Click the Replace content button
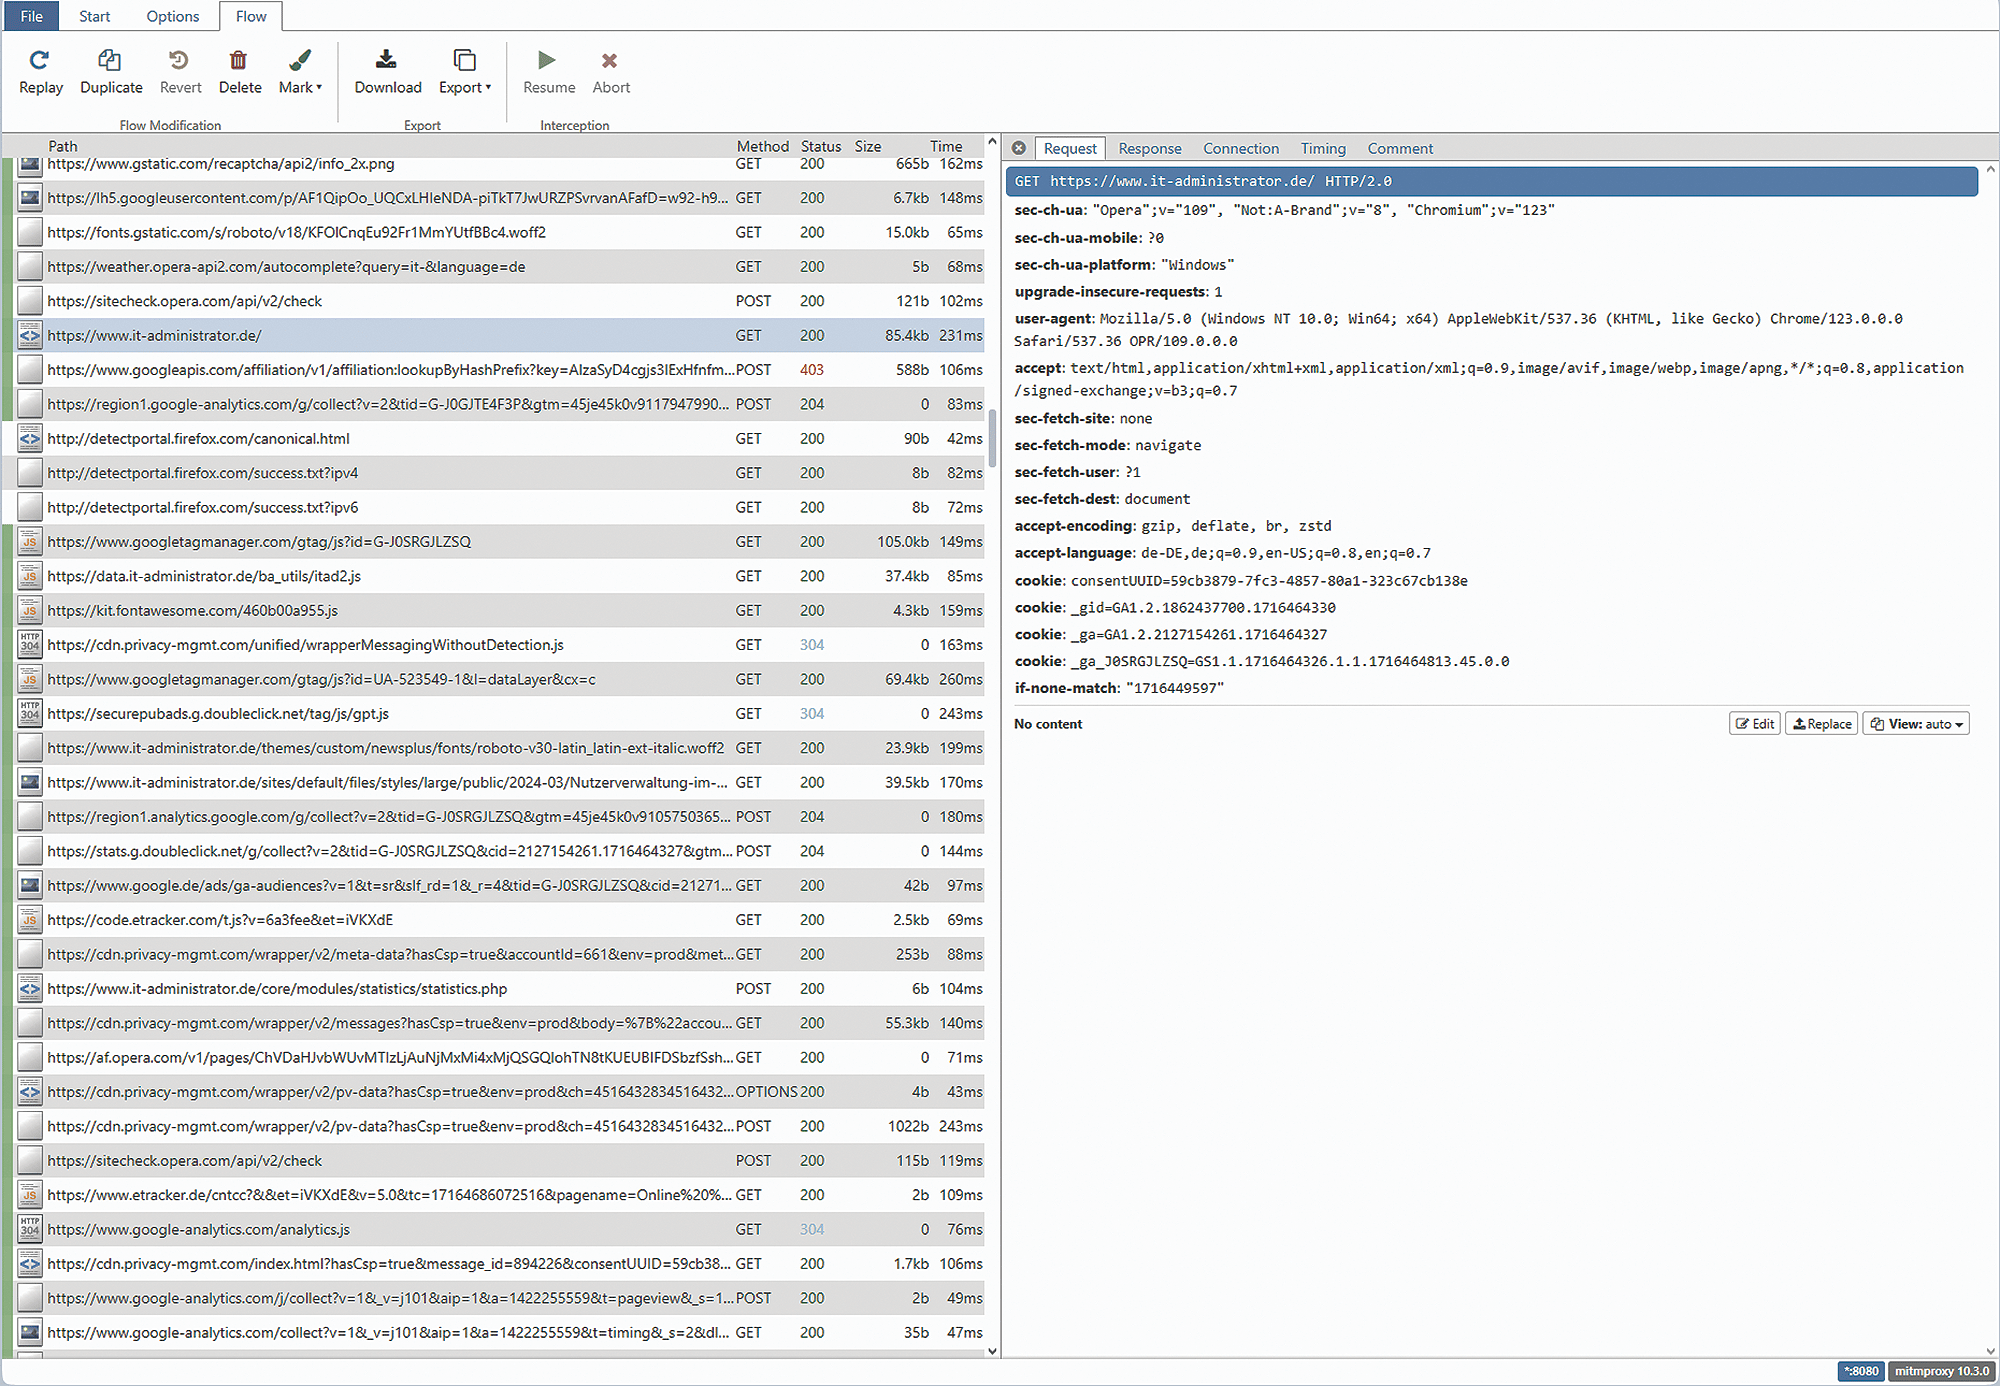2000x1386 pixels. pos(1822,724)
